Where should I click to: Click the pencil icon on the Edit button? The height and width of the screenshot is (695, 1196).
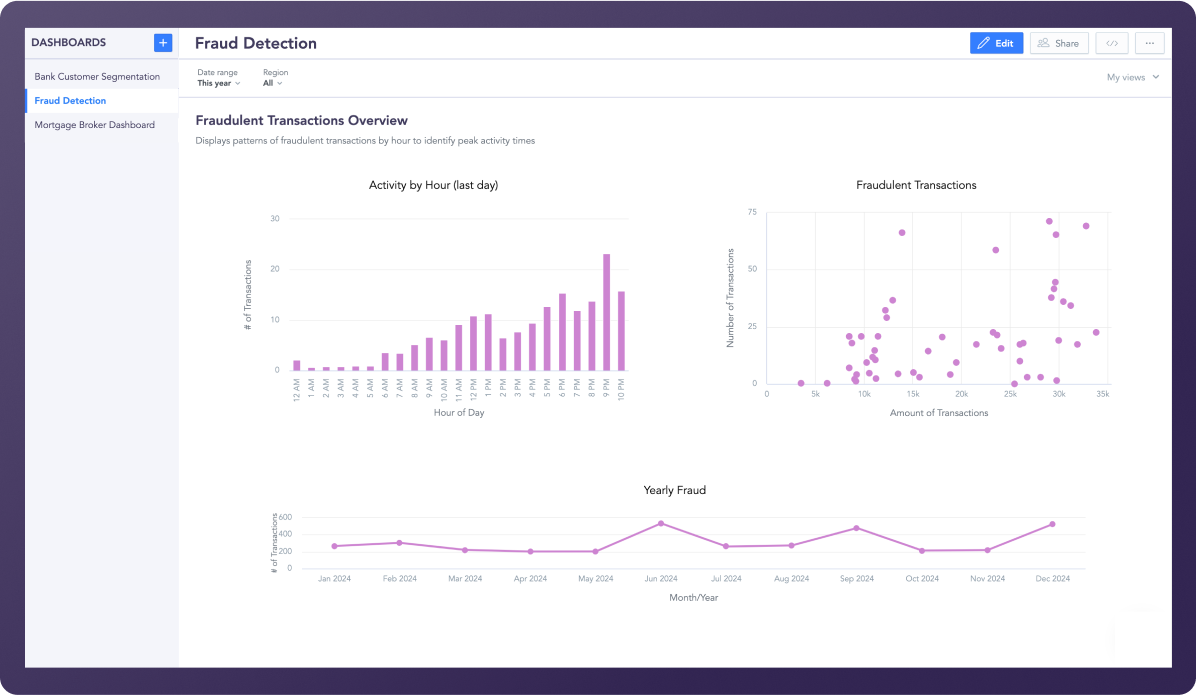point(984,42)
